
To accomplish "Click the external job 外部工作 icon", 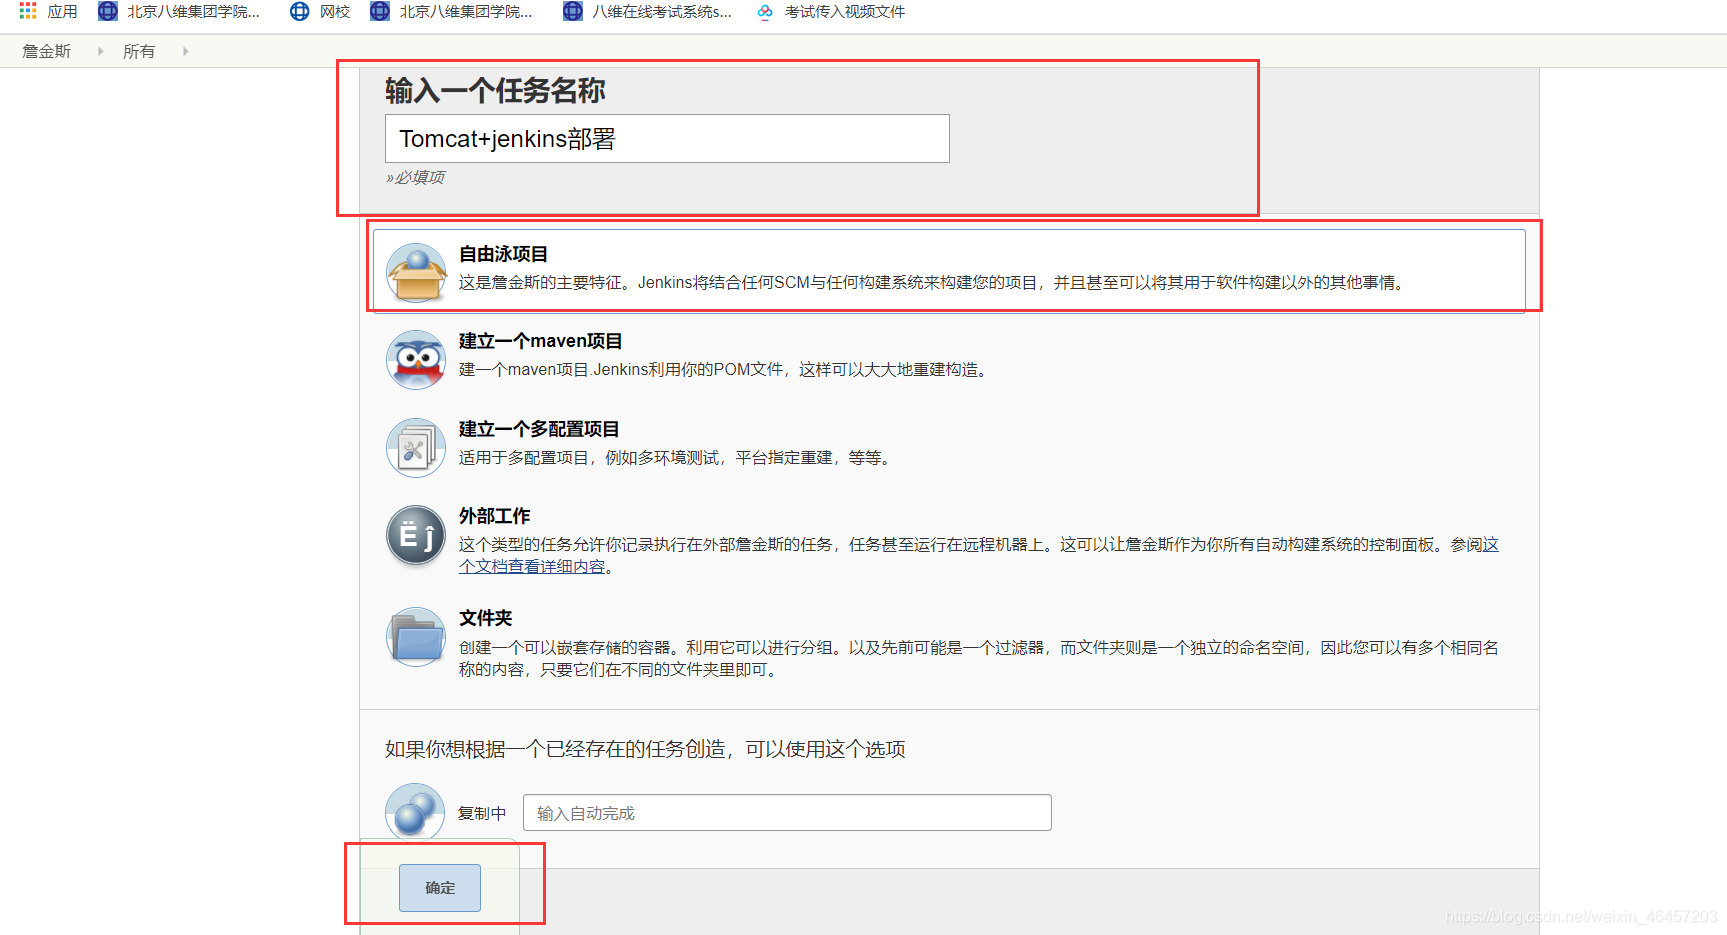I will (x=416, y=535).
